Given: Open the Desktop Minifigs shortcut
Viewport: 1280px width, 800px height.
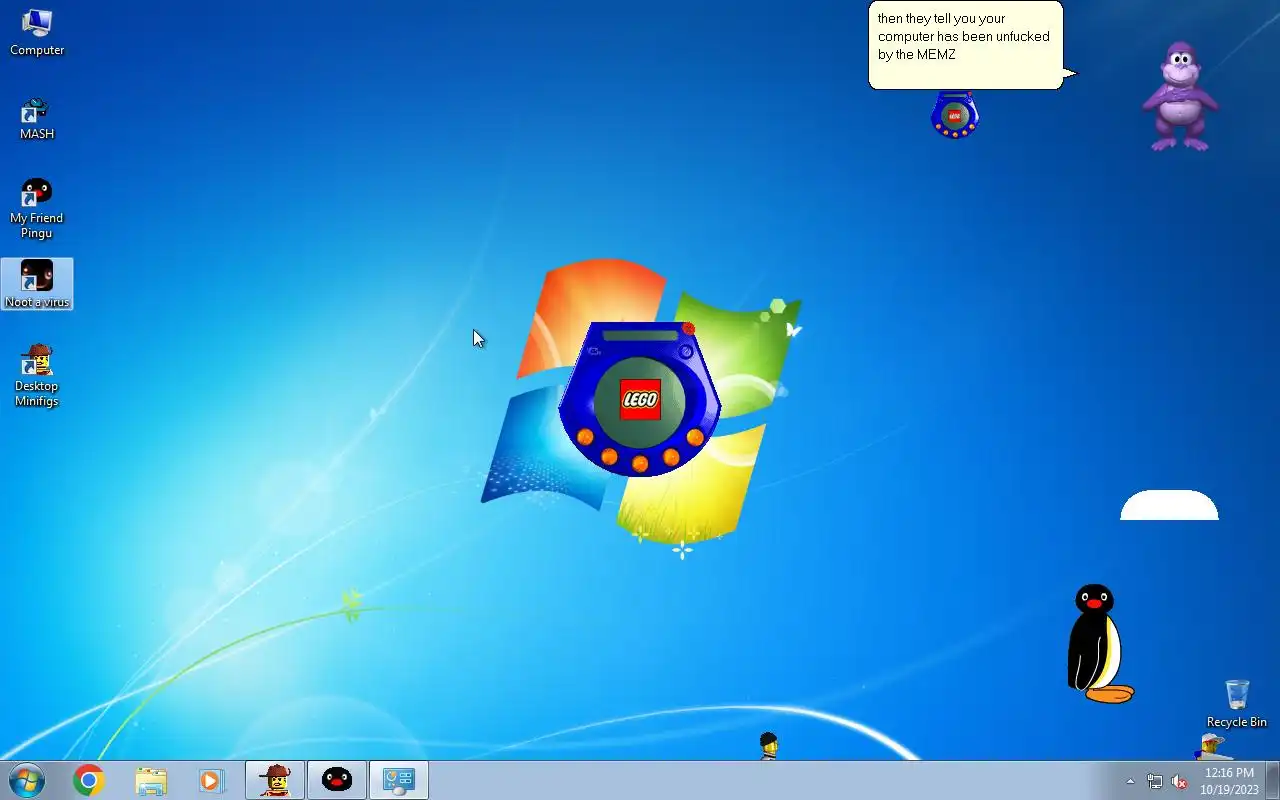Looking at the screenshot, I should point(37,375).
